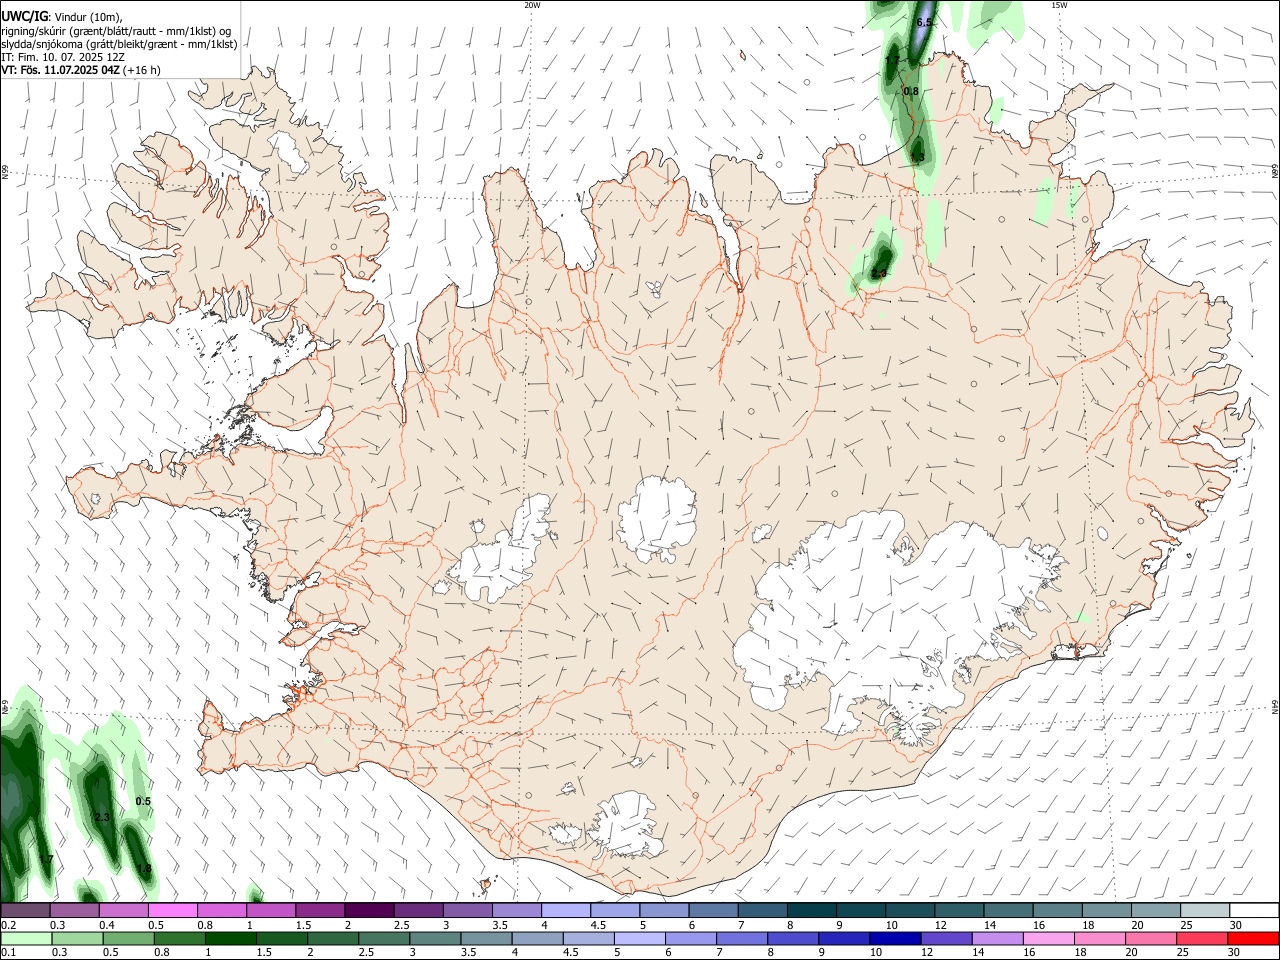Select the 1.8 rainfall value offshore southwest
This screenshot has width=1280, height=960.
point(144,868)
